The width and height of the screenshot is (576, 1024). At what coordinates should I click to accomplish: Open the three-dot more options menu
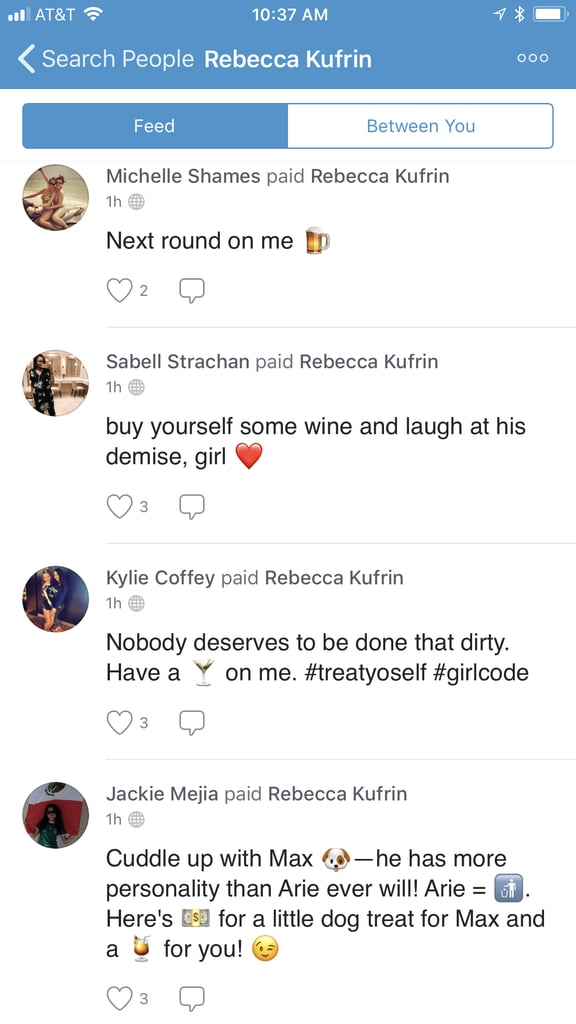(532, 58)
